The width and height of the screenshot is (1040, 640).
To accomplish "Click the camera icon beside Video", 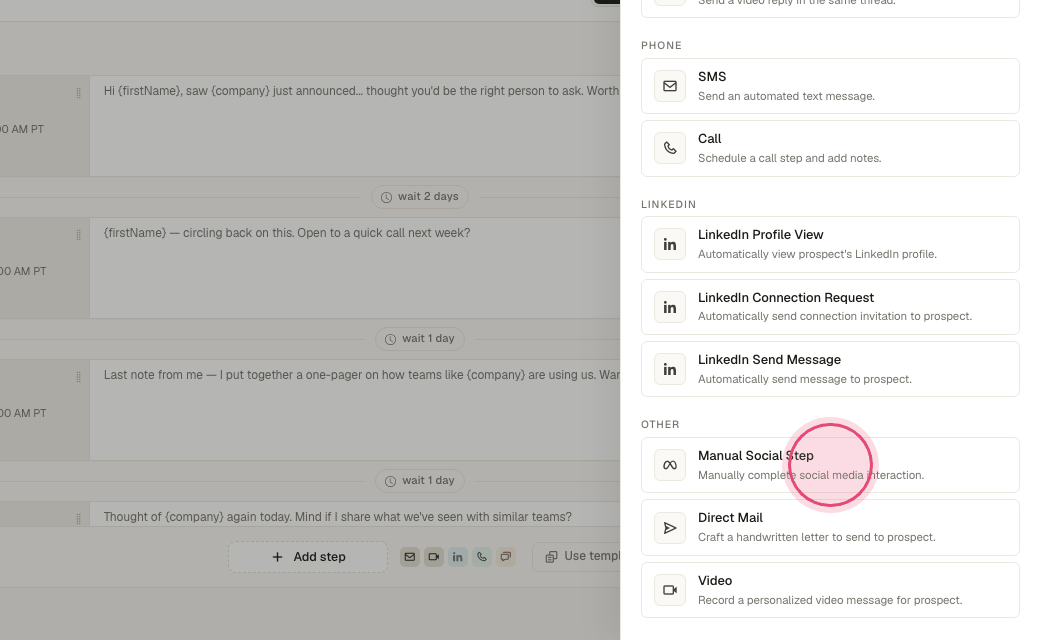I will point(670,590).
